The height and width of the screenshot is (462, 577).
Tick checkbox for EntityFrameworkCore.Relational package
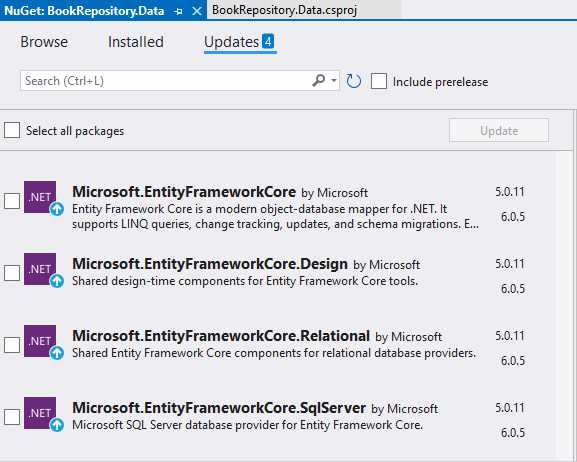(12, 345)
